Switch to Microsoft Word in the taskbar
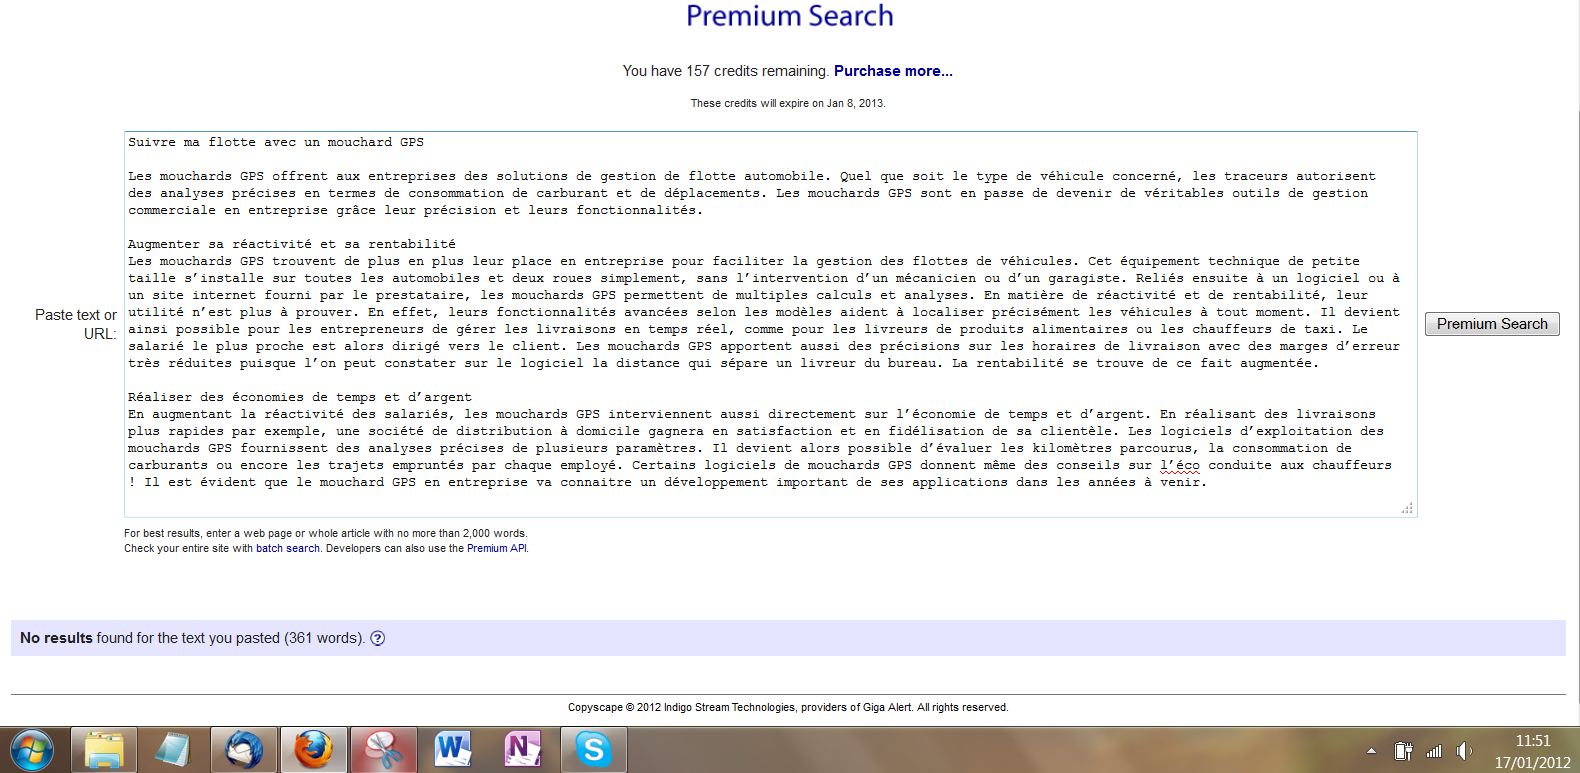 [452, 749]
